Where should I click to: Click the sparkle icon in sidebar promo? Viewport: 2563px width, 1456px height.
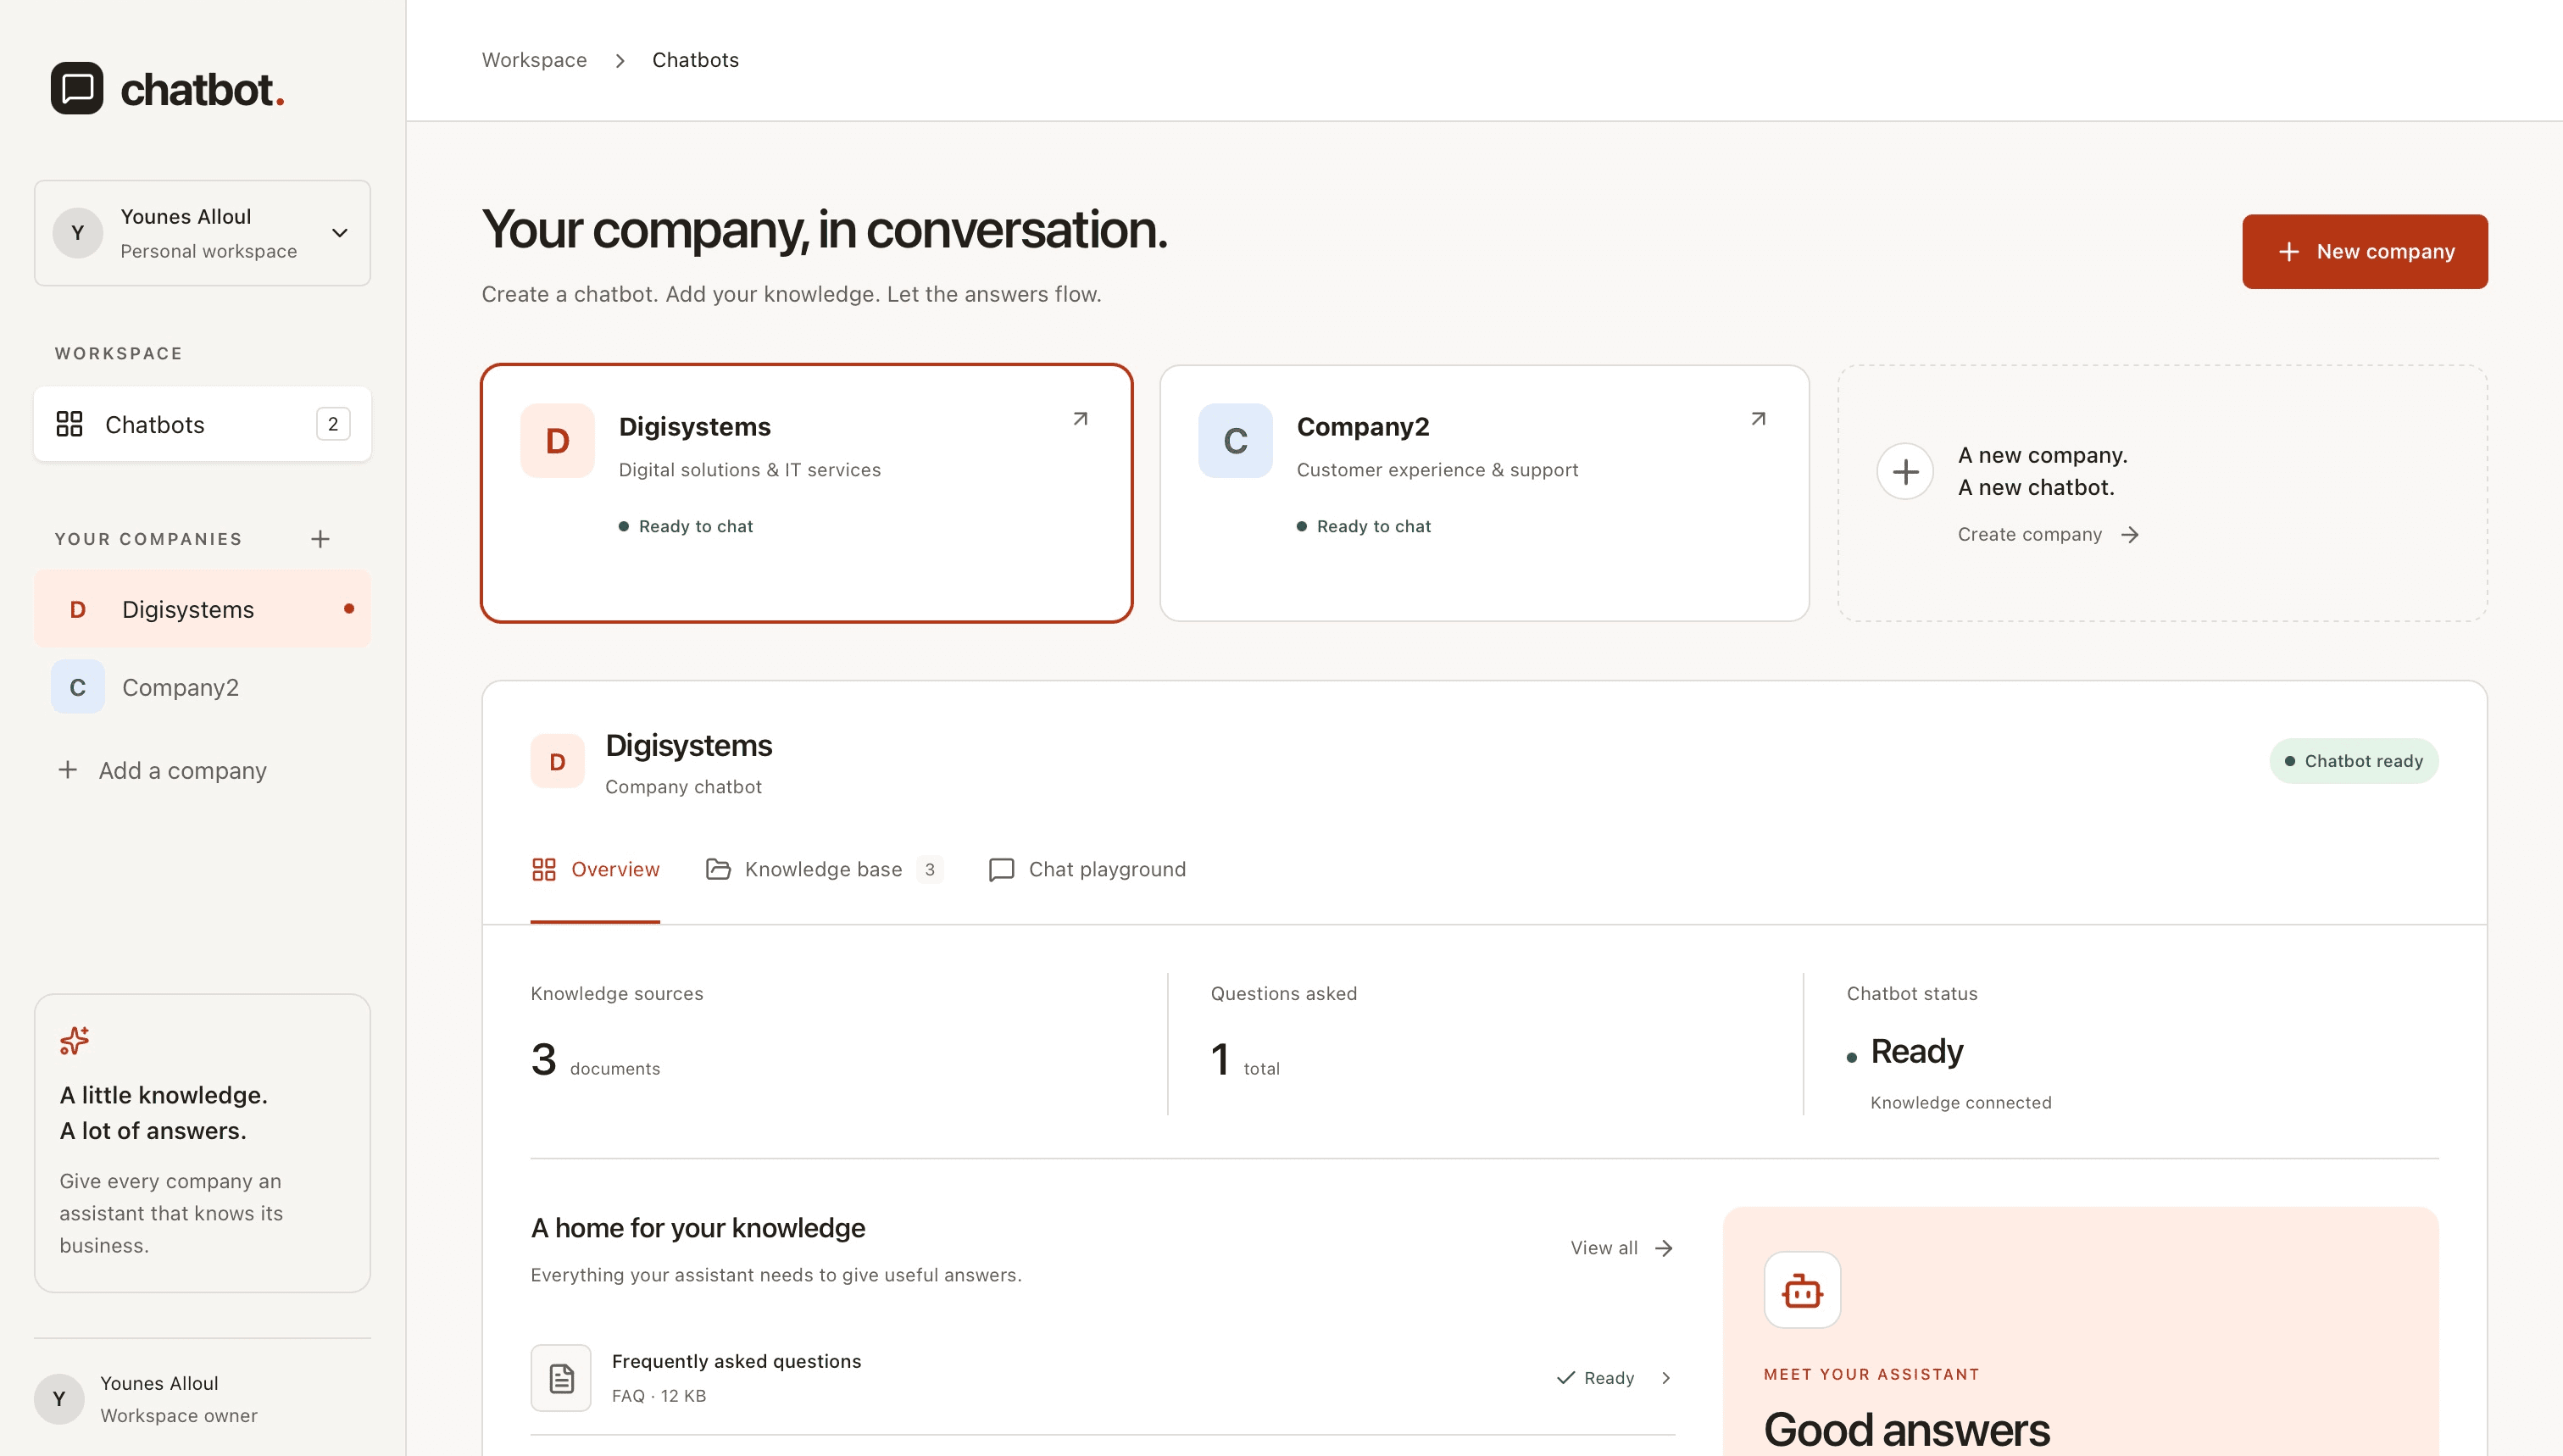pyautogui.click(x=74, y=1041)
